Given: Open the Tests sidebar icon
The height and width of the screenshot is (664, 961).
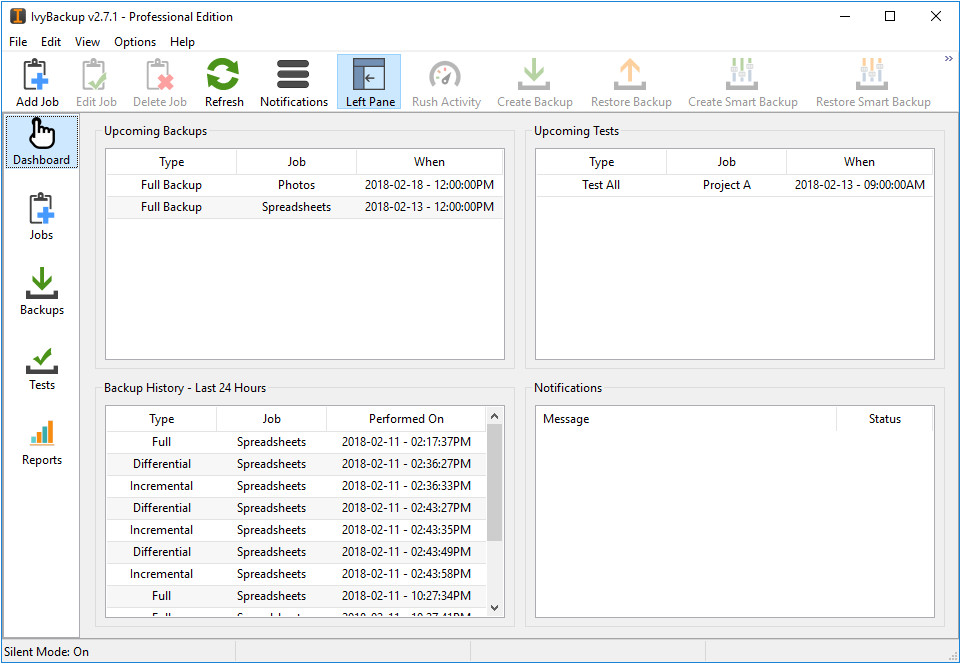Looking at the screenshot, I should click(x=42, y=366).
